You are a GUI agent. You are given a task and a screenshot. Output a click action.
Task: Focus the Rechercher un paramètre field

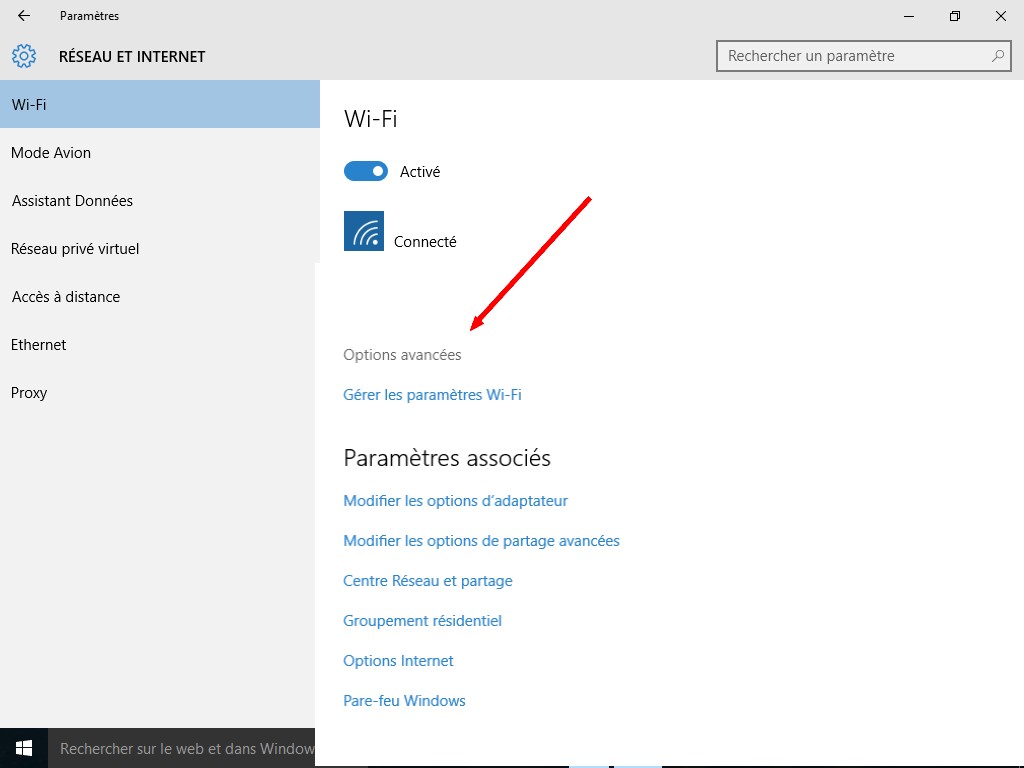click(x=863, y=56)
